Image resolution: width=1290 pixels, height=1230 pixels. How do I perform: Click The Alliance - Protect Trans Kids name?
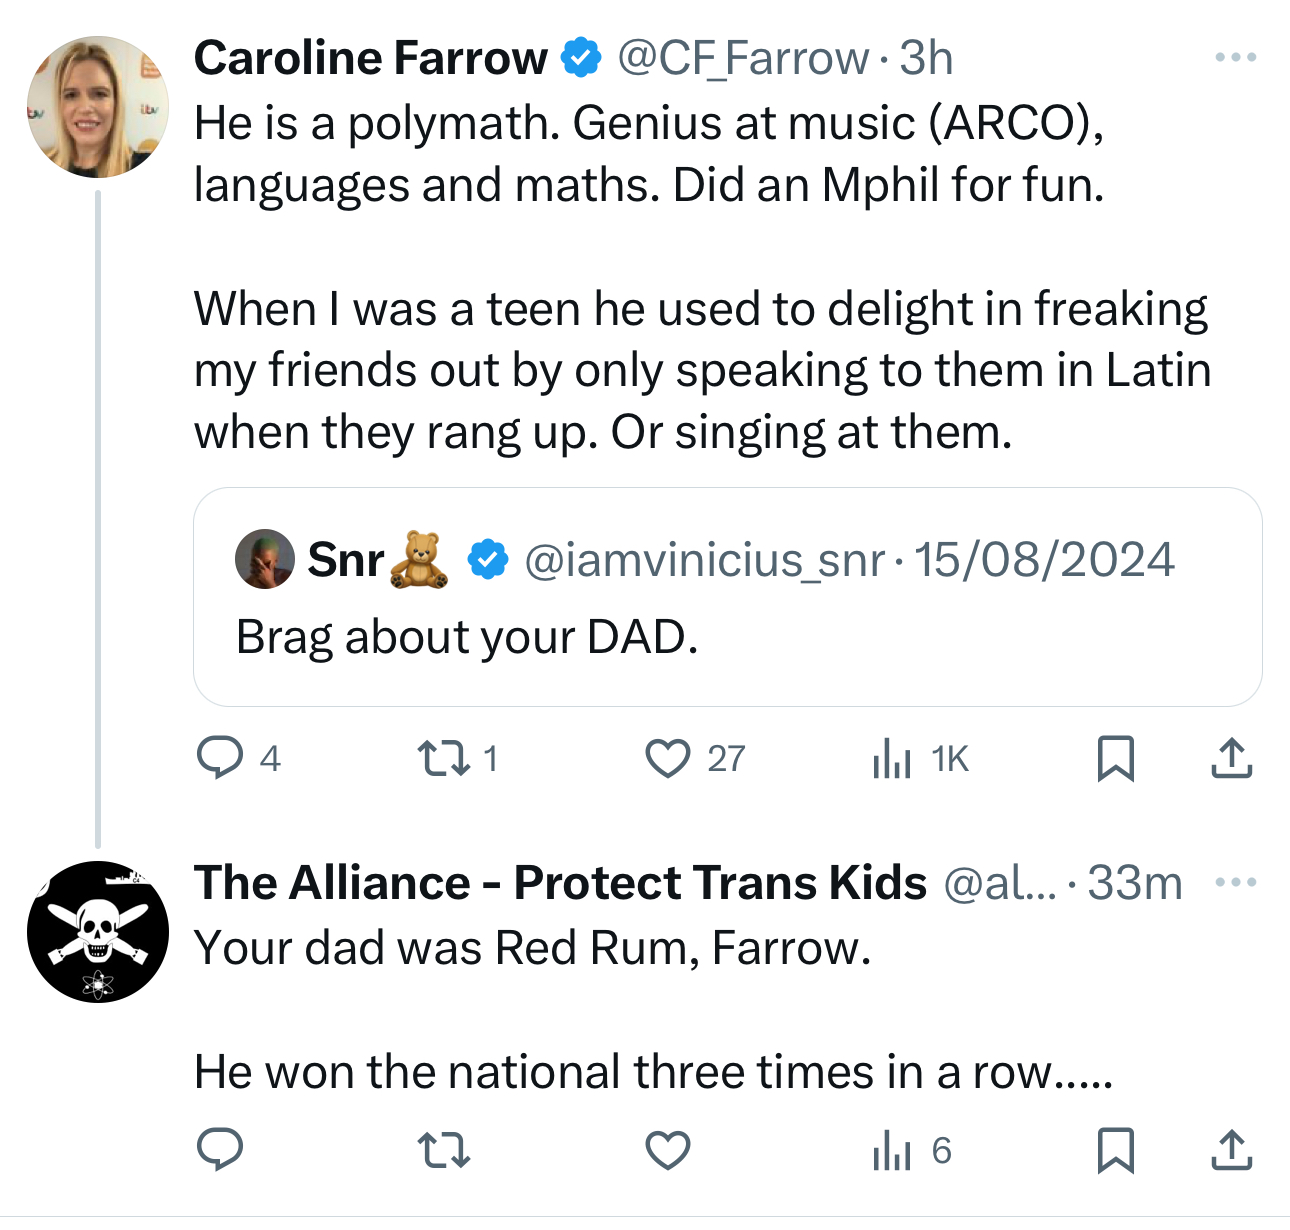tap(560, 882)
